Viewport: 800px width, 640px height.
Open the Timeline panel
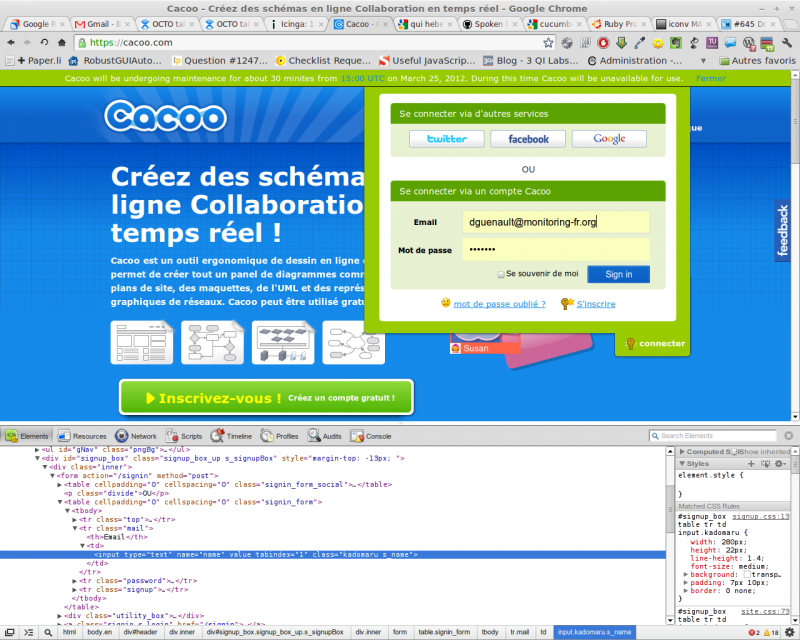click(231, 436)
